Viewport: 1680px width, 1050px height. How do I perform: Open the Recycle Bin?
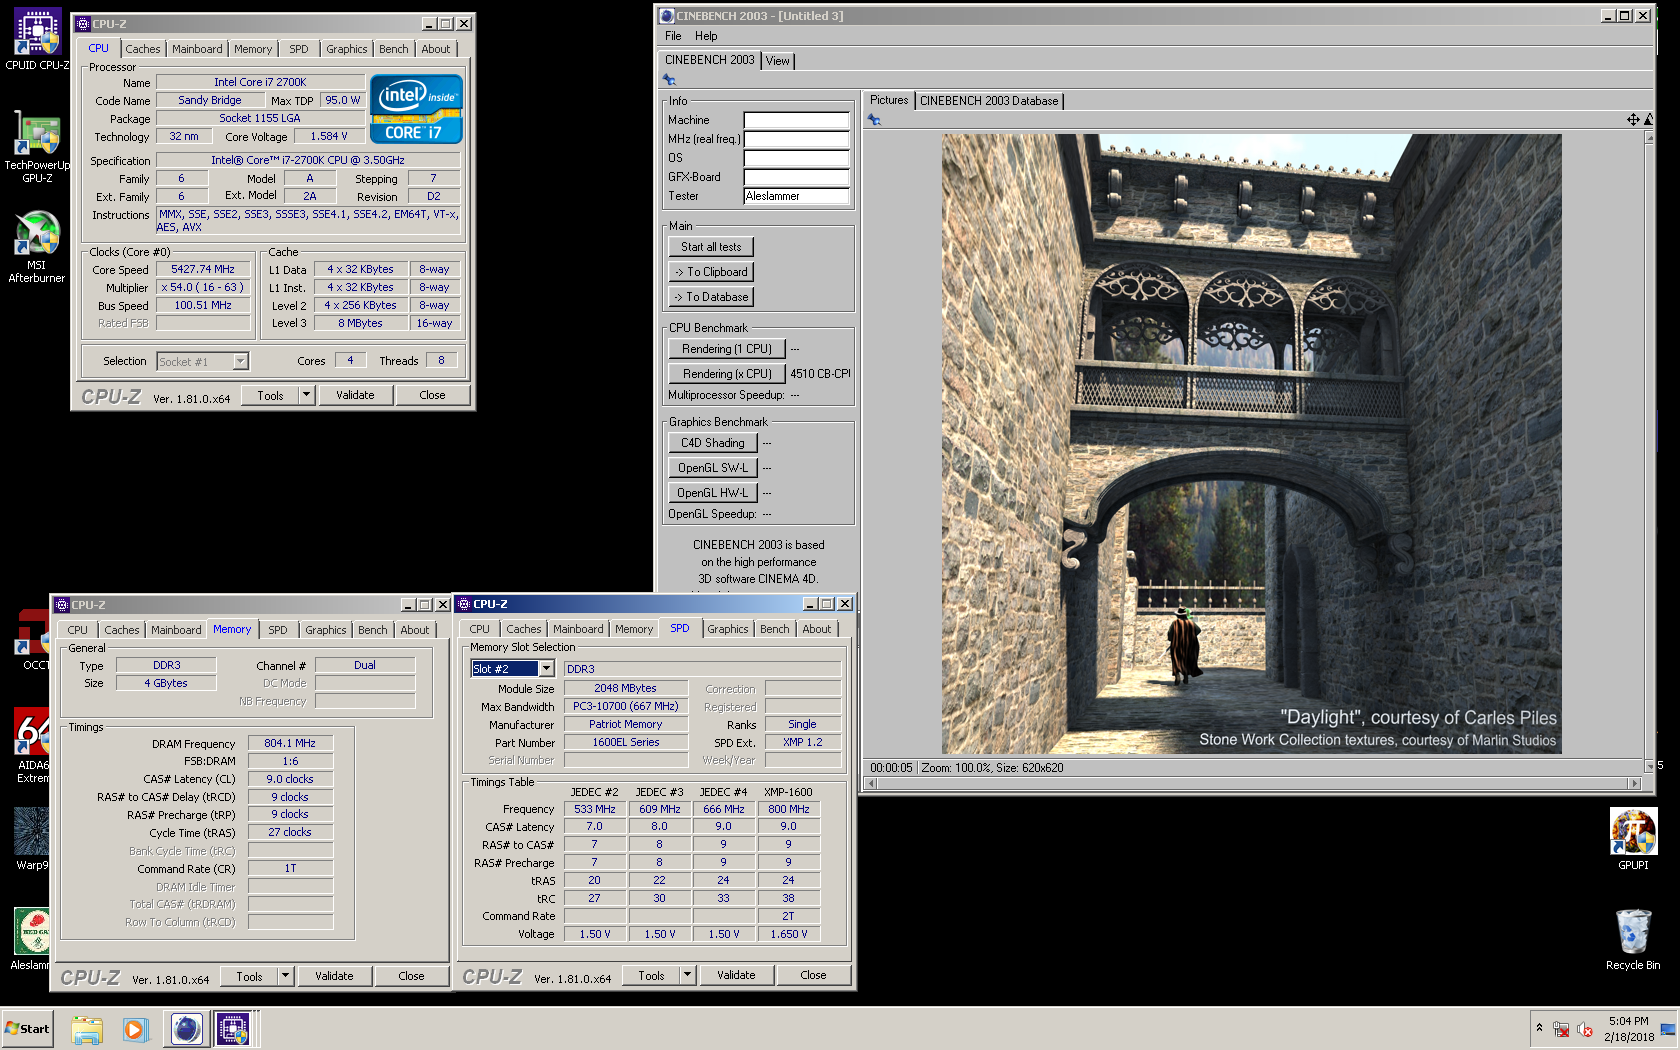(1633, 940)
